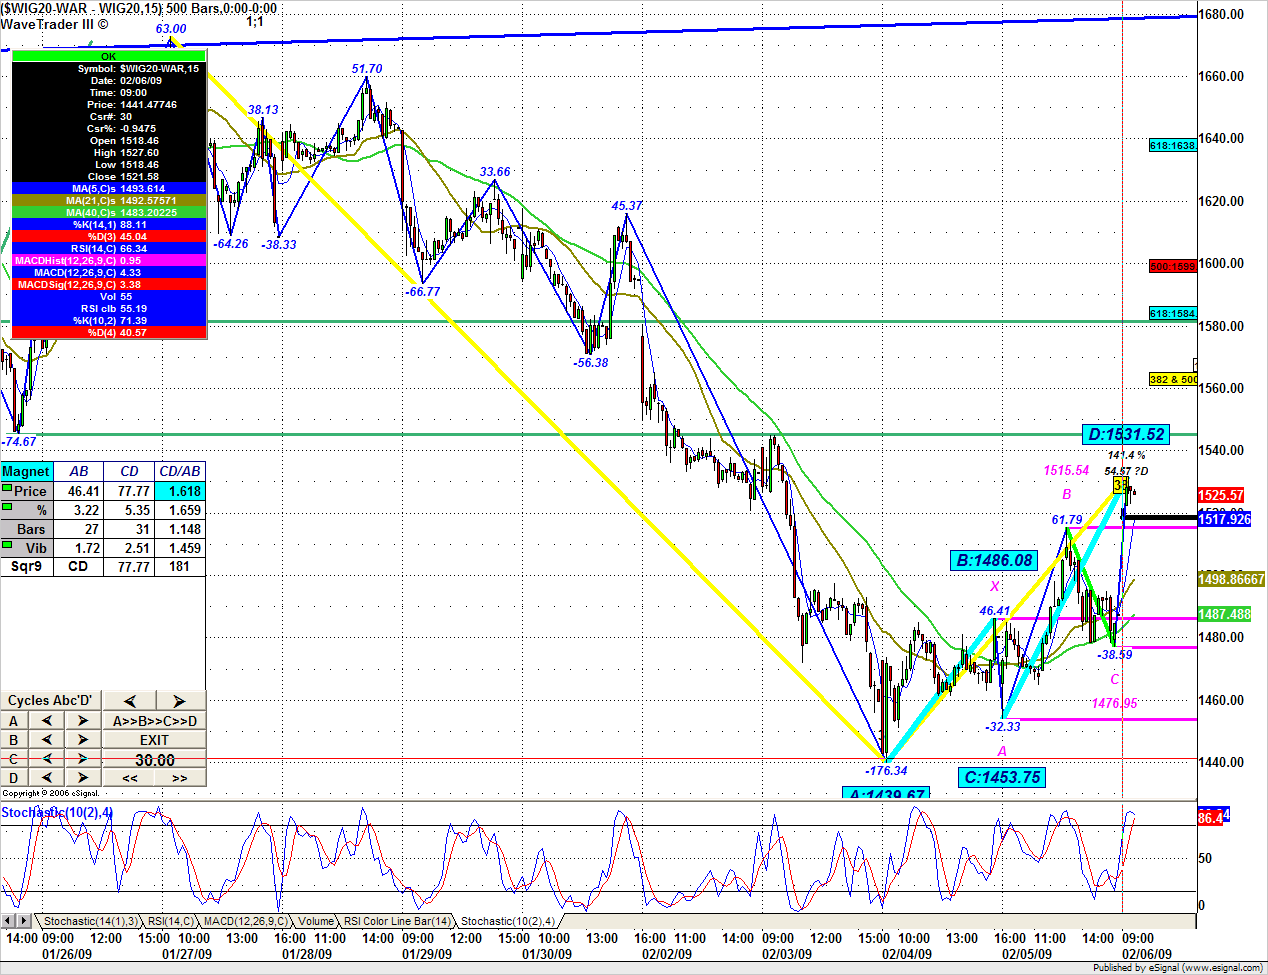
Task: Nudge point C right arrow
Action: (x=83, y=759)
